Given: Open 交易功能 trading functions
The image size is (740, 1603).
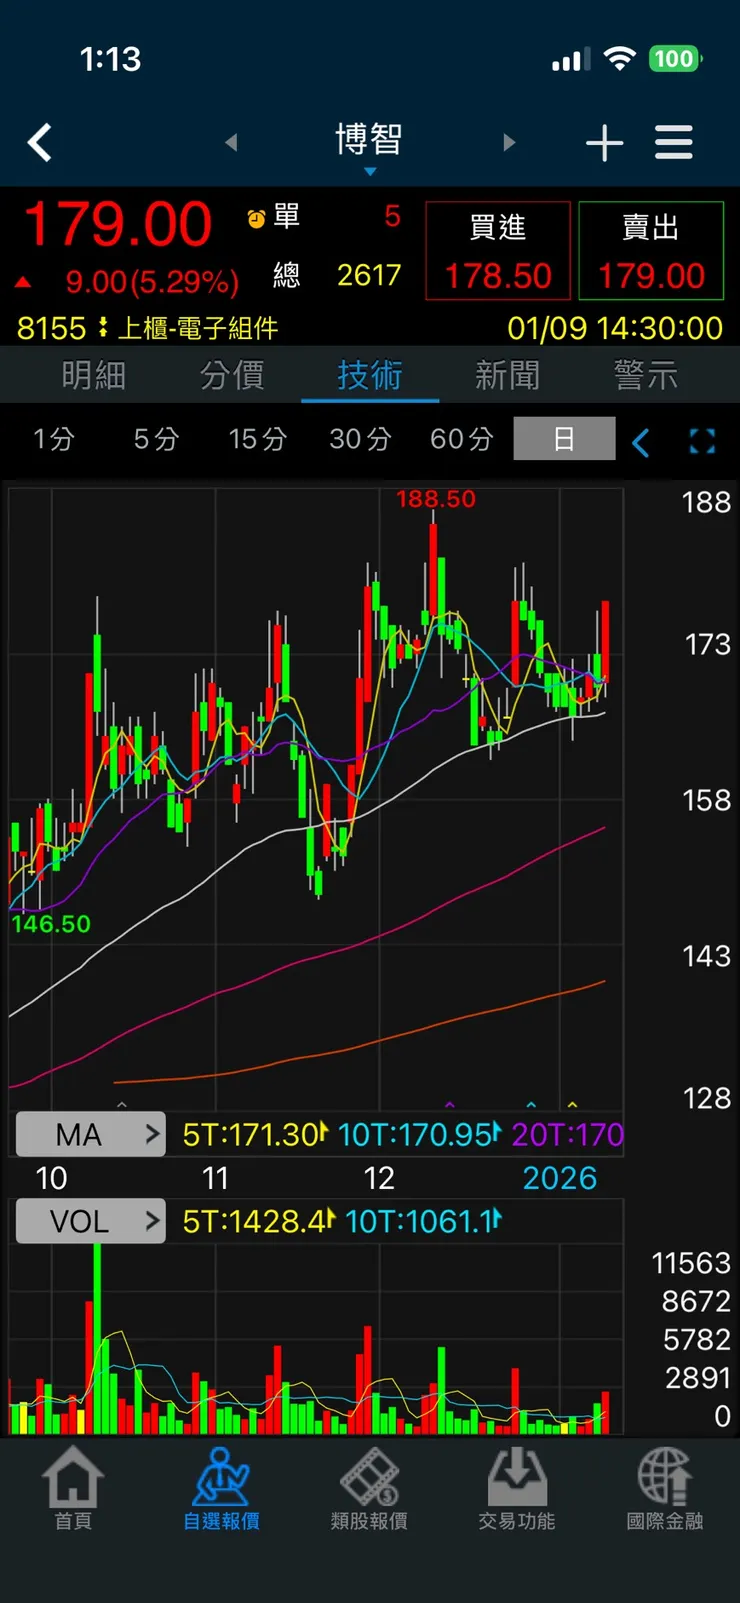Looking at the screenshot, I should coord(517,1488).
